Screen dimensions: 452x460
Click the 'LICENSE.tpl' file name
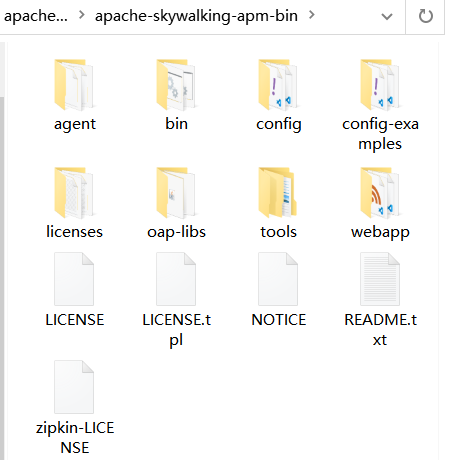(176, 330)
